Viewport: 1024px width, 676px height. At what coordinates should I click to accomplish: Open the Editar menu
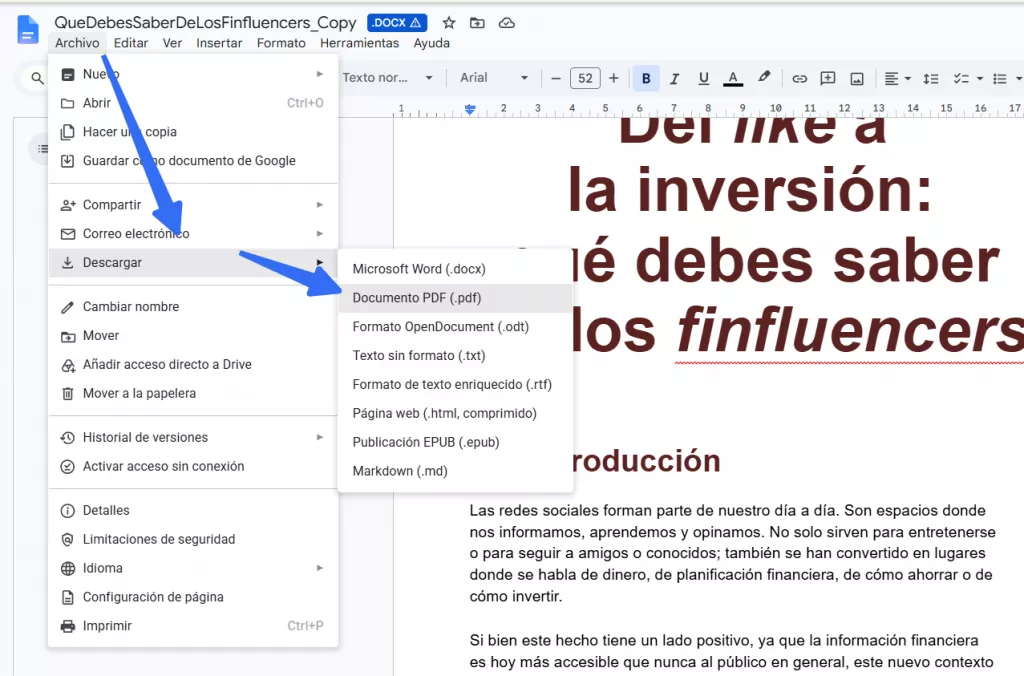tap(131, 43)
